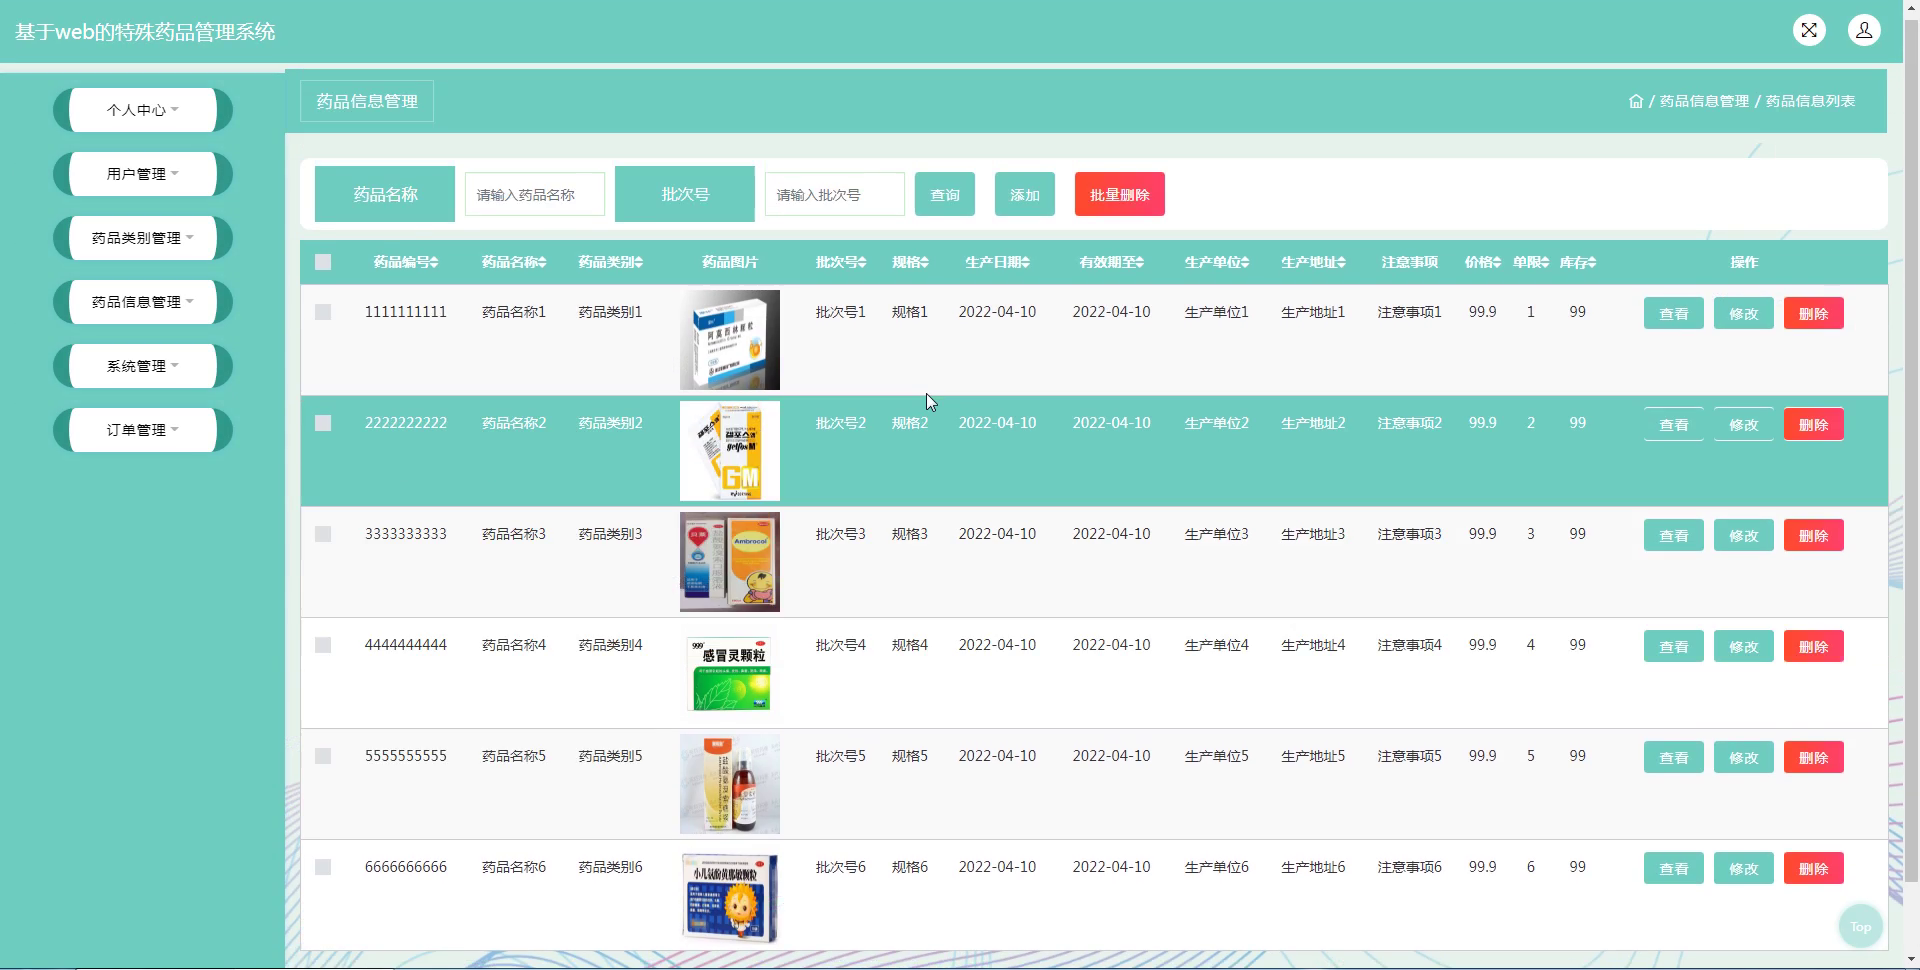Open the drug image of 药品名称2
This screenshot has width=1920, height=970.
730,451
